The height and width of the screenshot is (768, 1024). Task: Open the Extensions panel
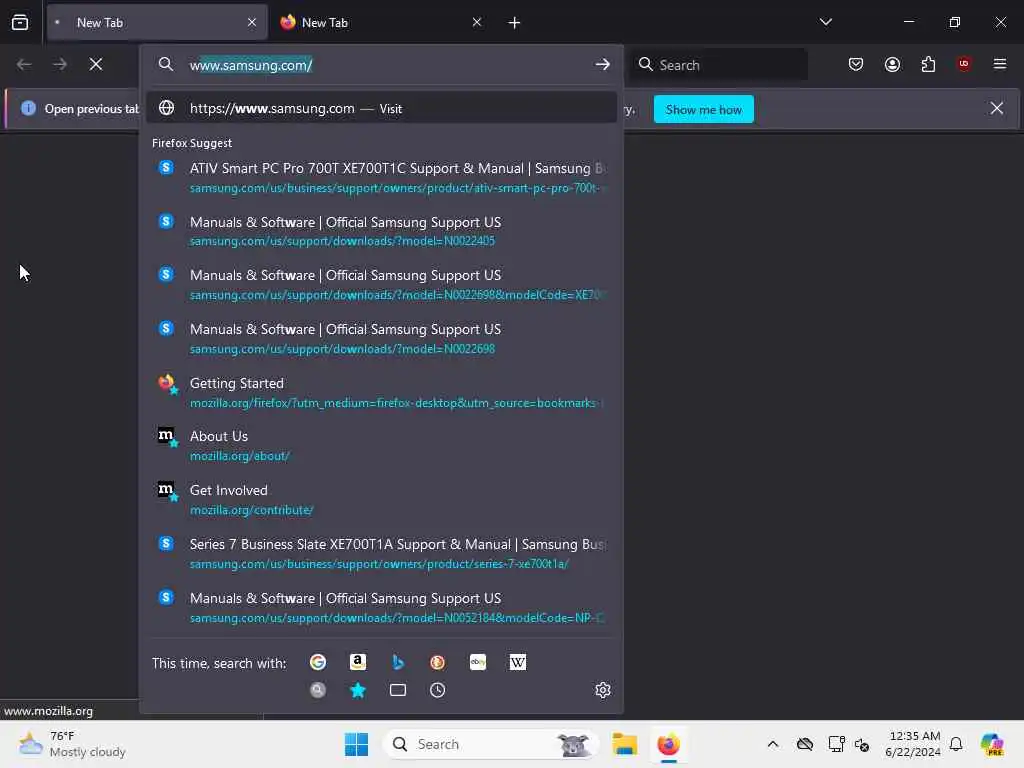[x=928, y=64]
